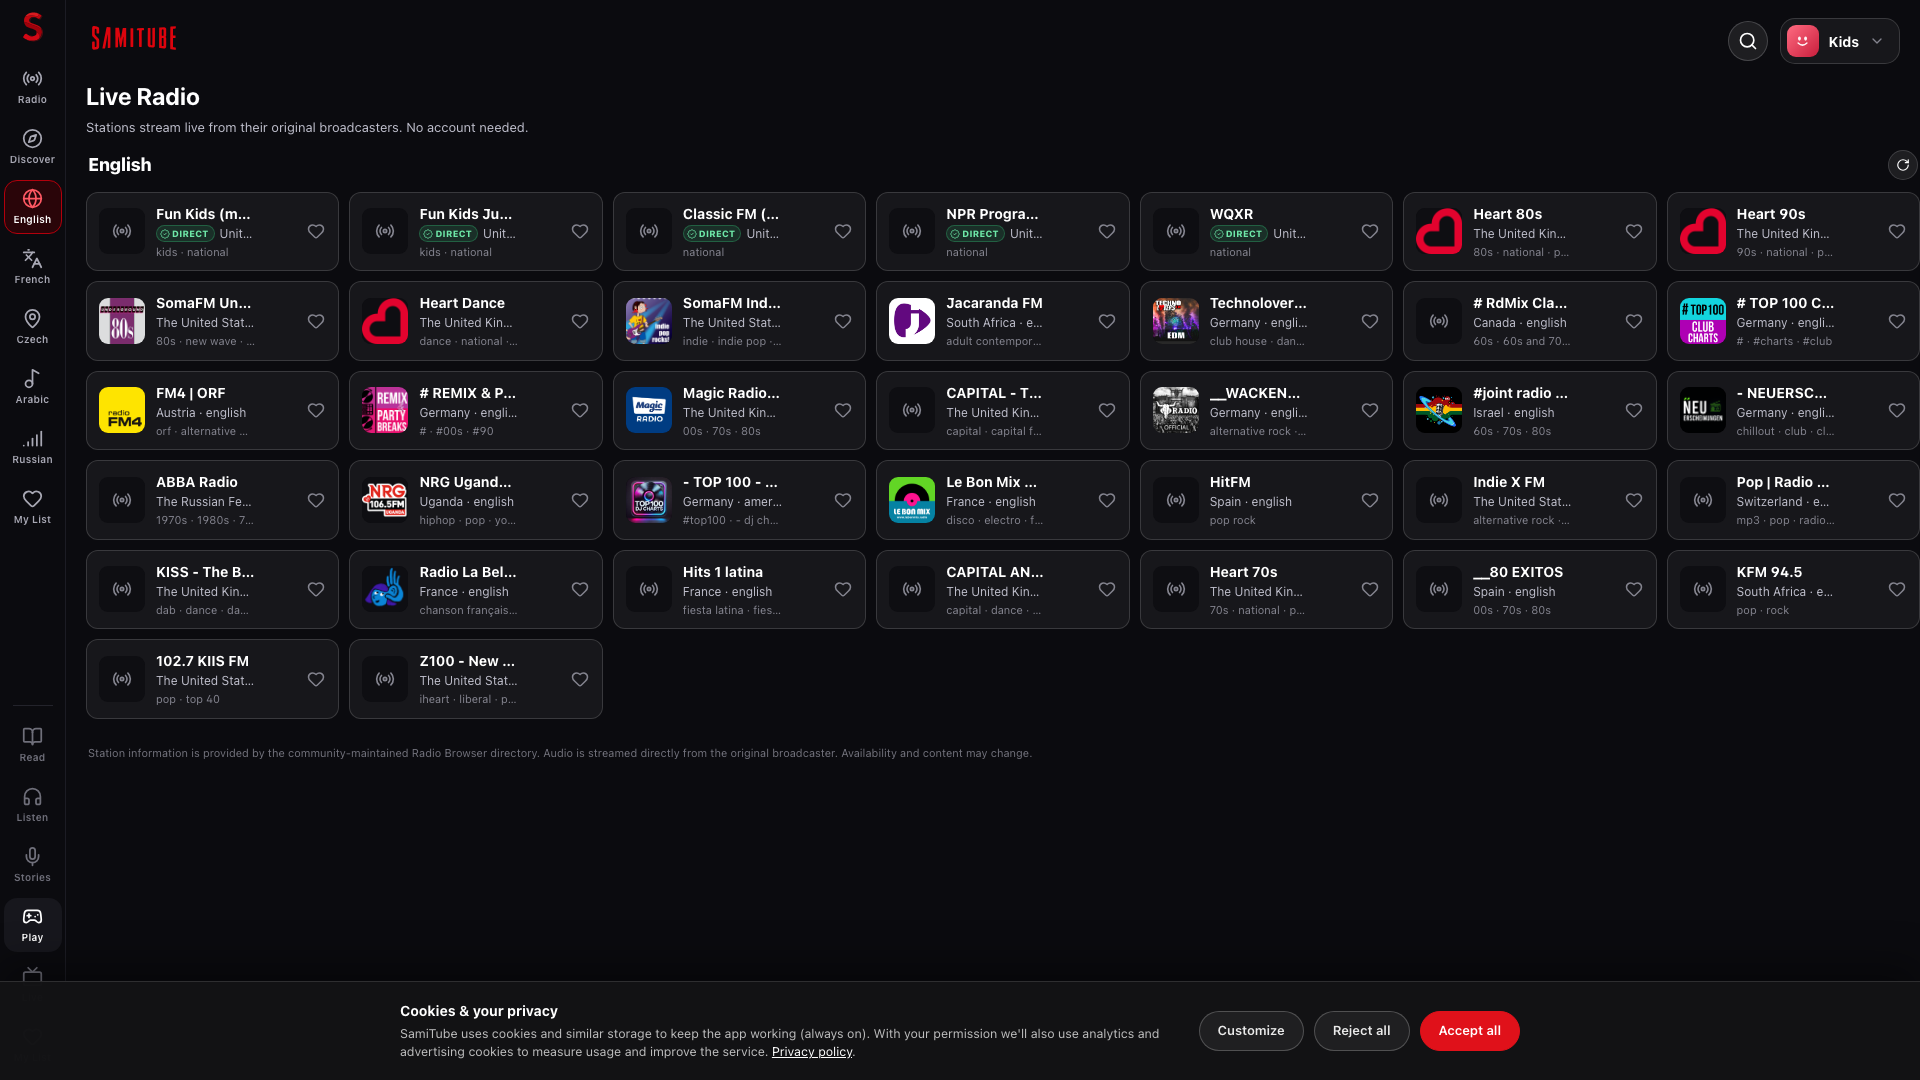Open the search icon in header

pos(1747,41)
